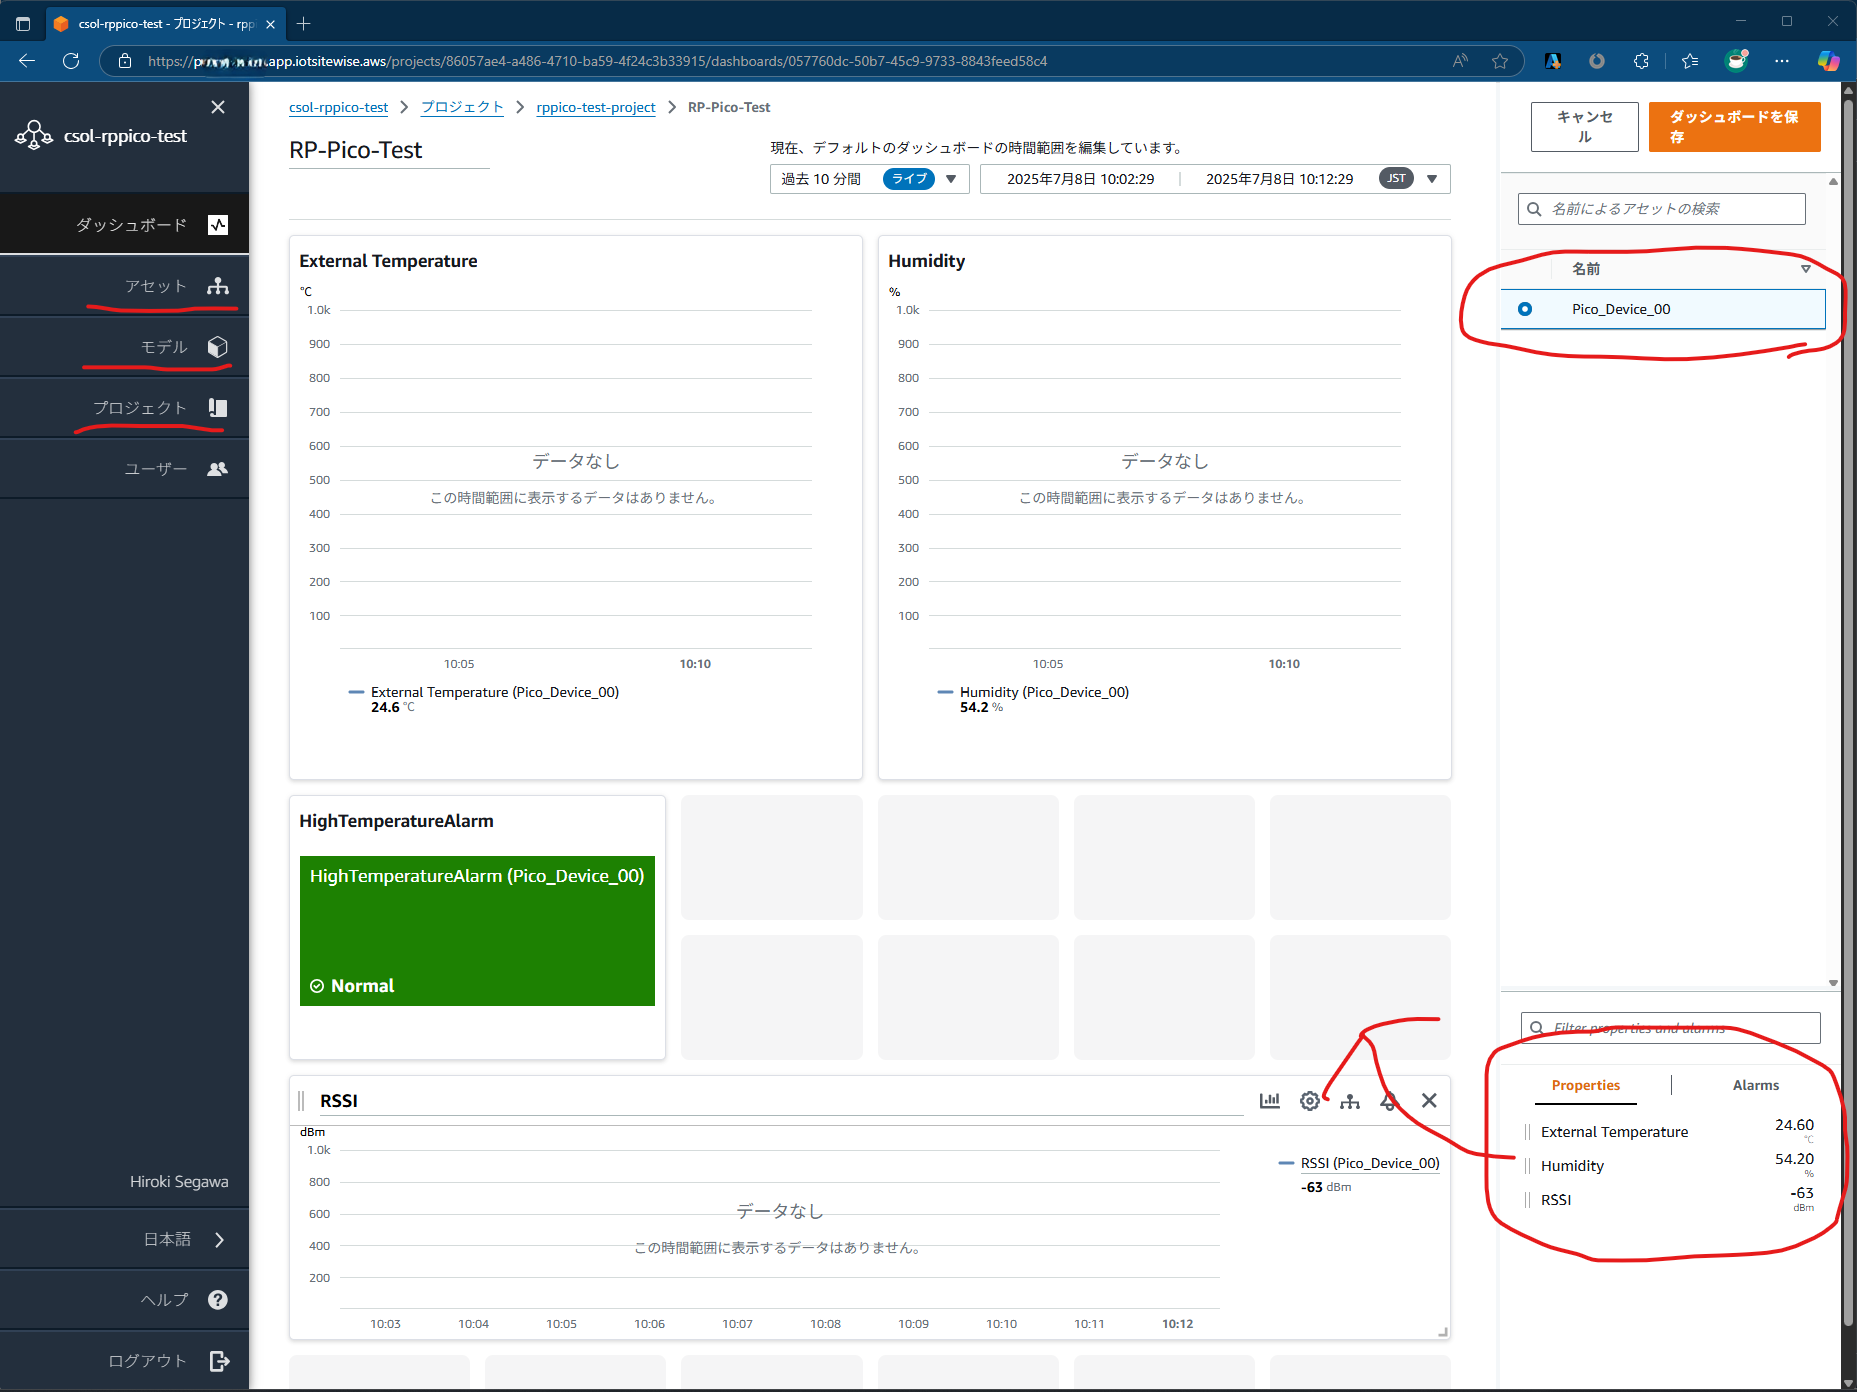Image resolution: width=1857 pixels, height=1392 pixels.
Task: Click the ライブ live badge
Action: 909,179
